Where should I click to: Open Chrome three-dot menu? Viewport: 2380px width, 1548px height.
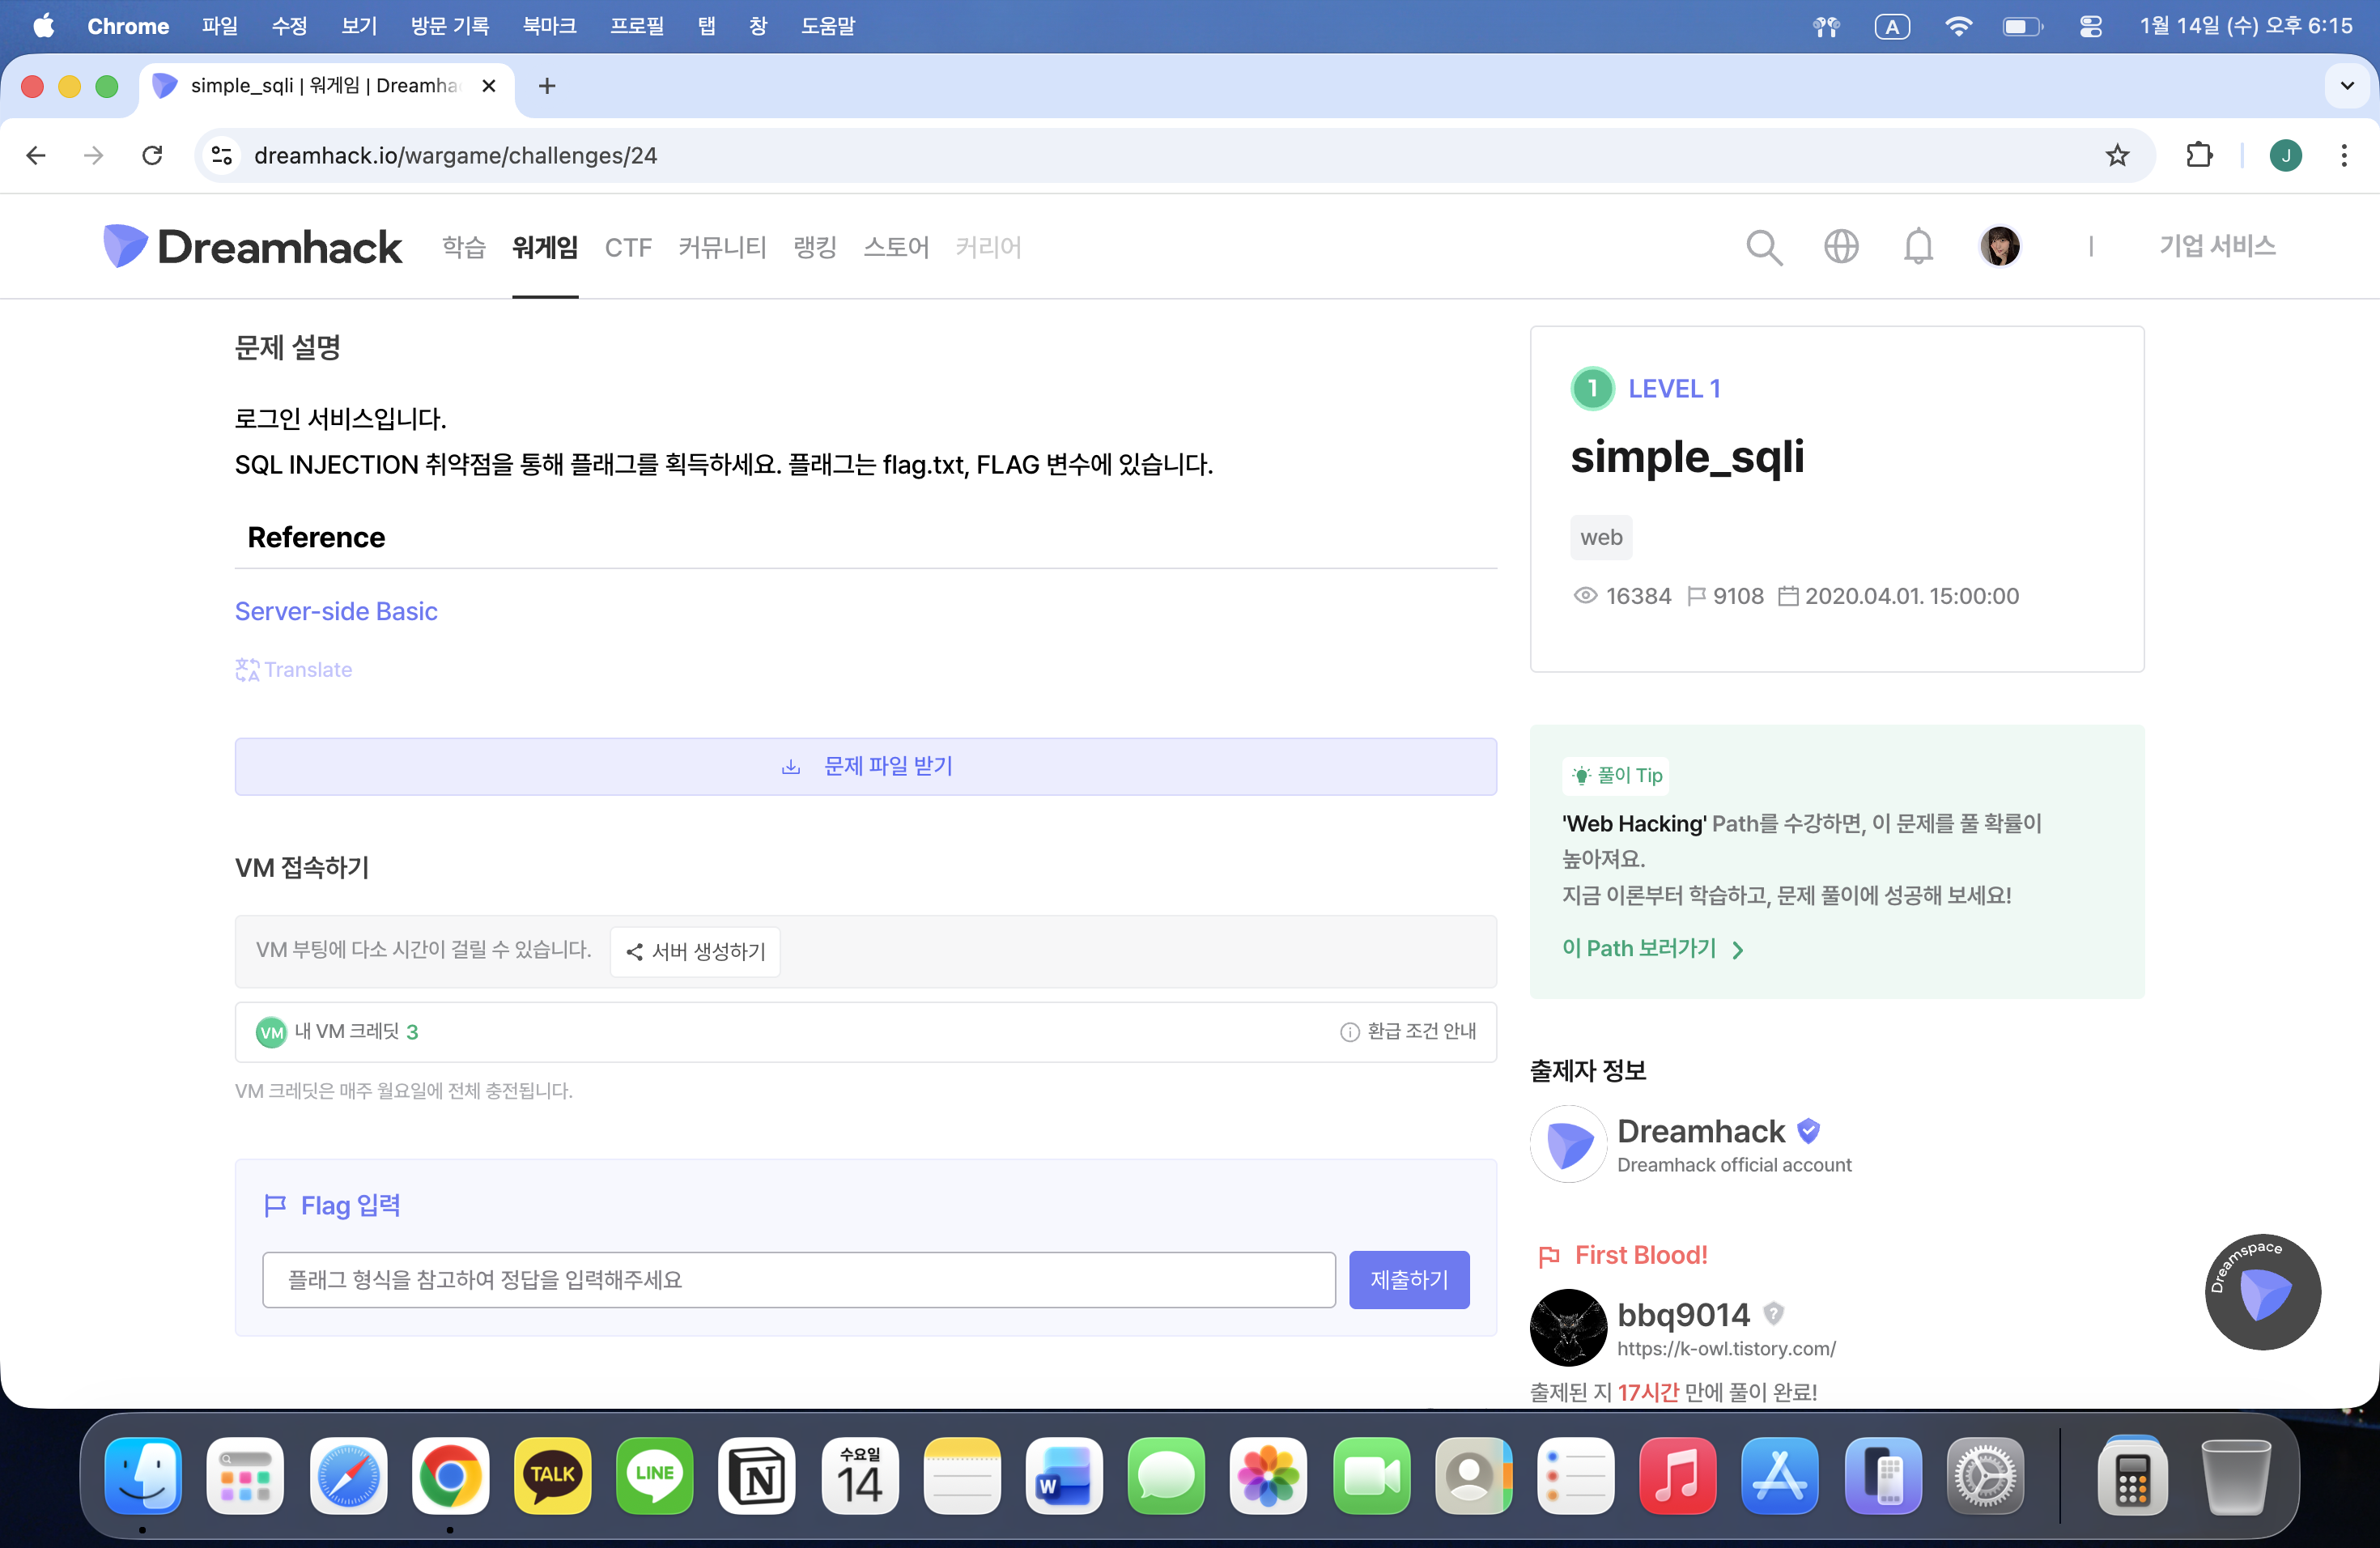pos(2344,155)
